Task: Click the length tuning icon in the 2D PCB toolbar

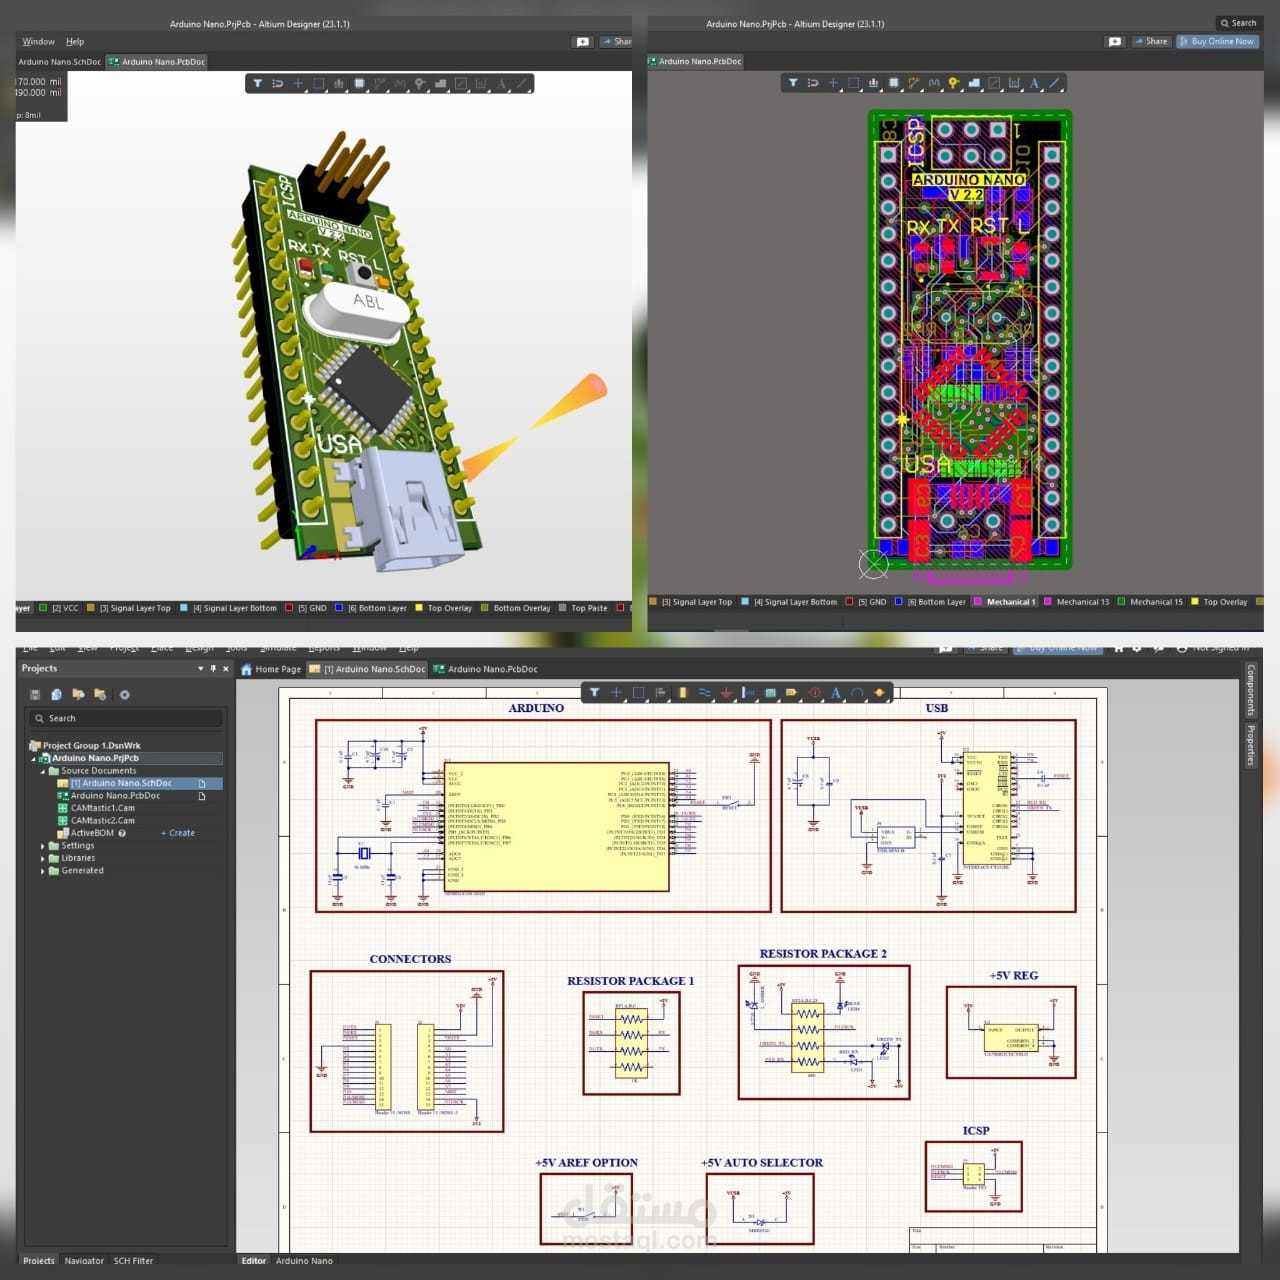Action: (934, 83)
